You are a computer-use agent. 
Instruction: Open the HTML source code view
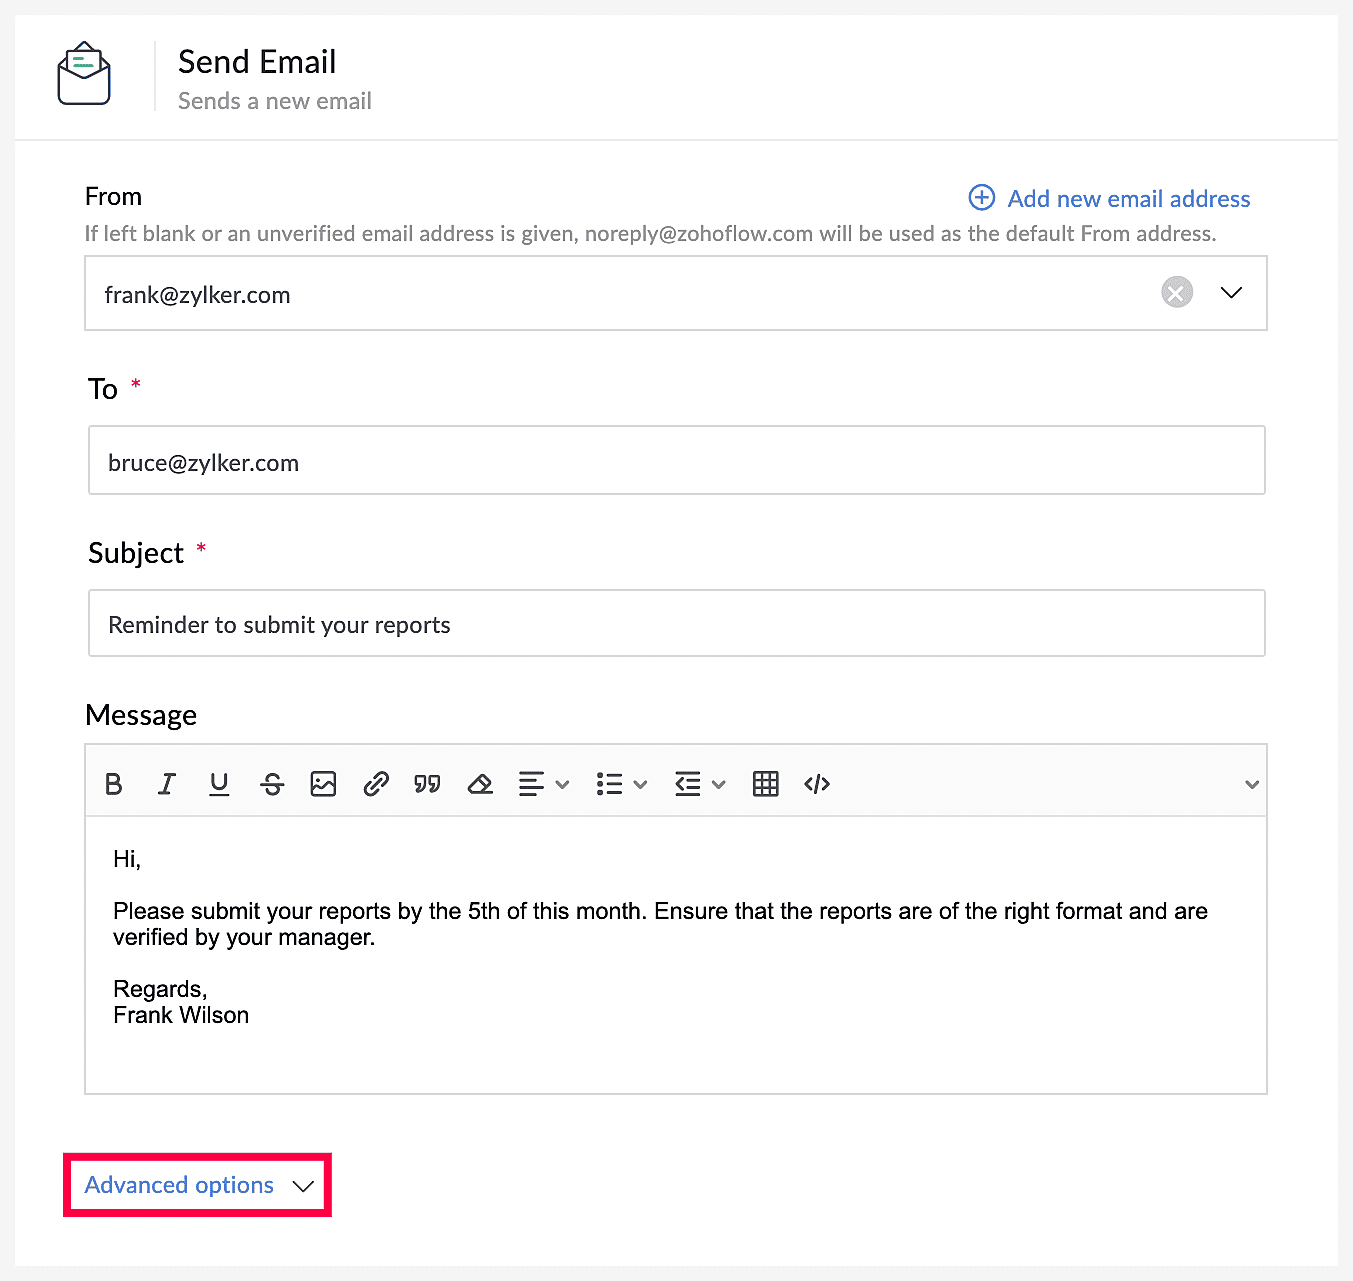pos(817,784)
